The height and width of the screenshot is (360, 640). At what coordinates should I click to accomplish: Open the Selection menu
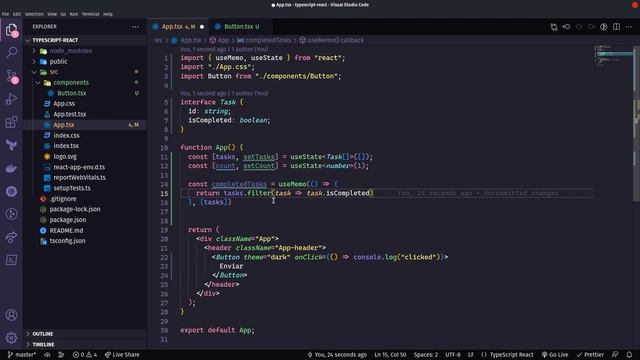coord(34,14)
